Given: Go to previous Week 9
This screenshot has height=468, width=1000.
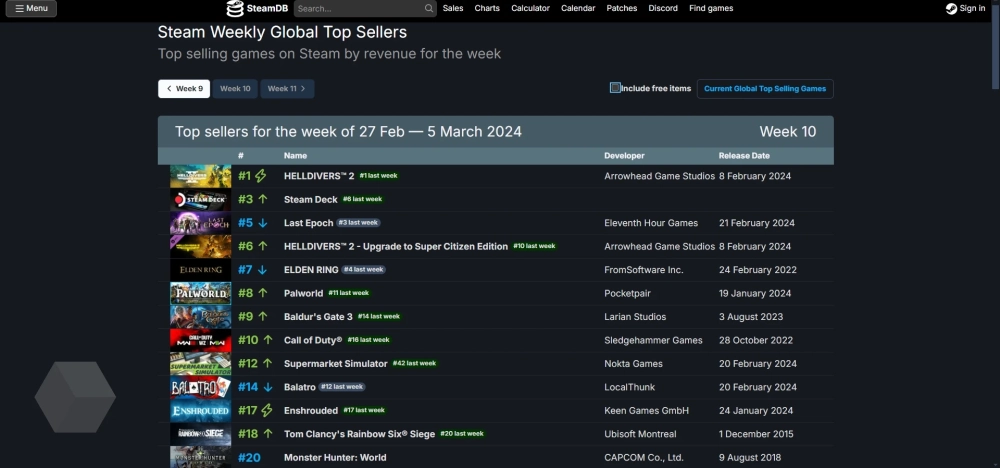Looking at the screenshot, I should (x=184, y=89).
